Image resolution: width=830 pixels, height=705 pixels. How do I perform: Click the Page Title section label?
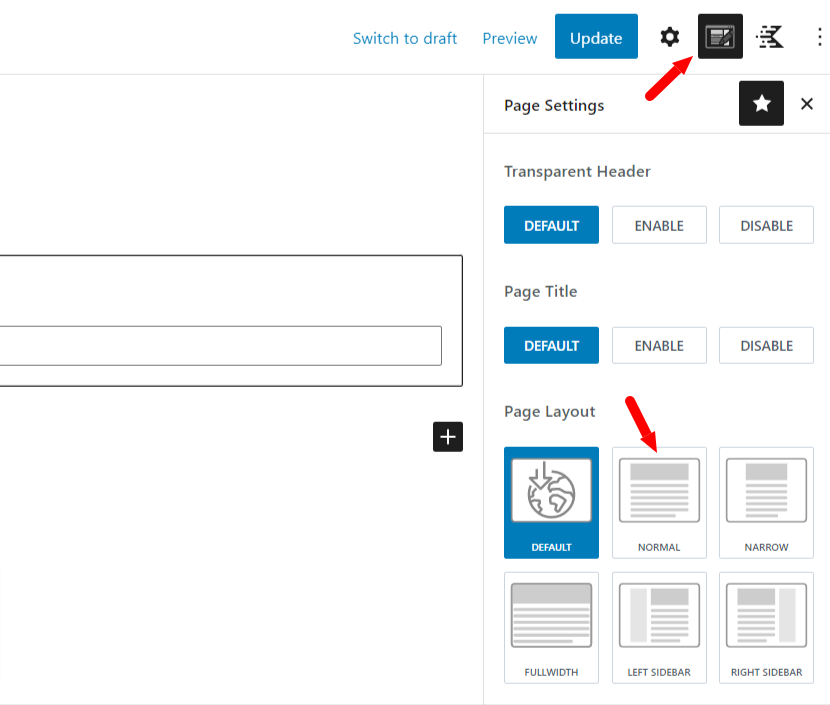click(540, 291)
